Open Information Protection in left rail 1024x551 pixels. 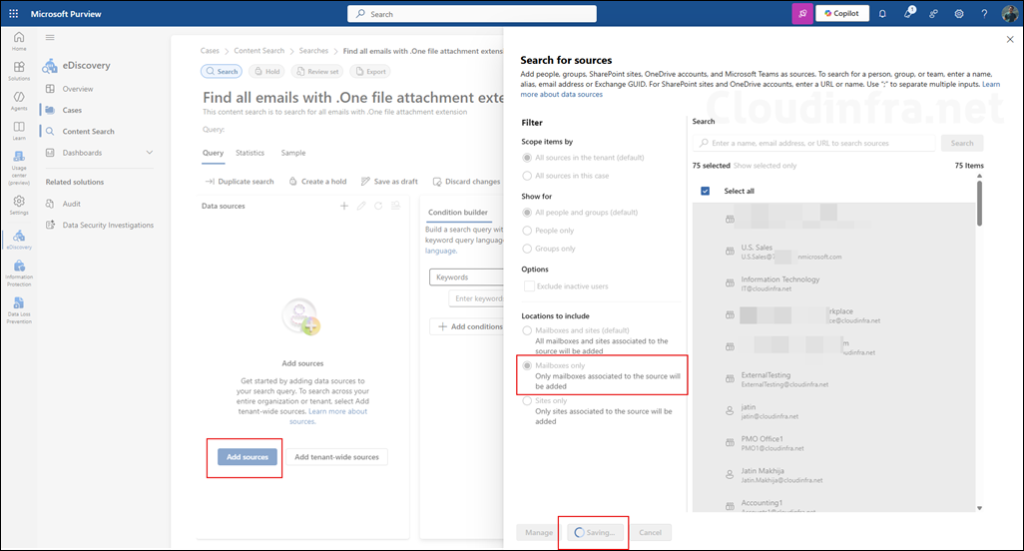19,273
